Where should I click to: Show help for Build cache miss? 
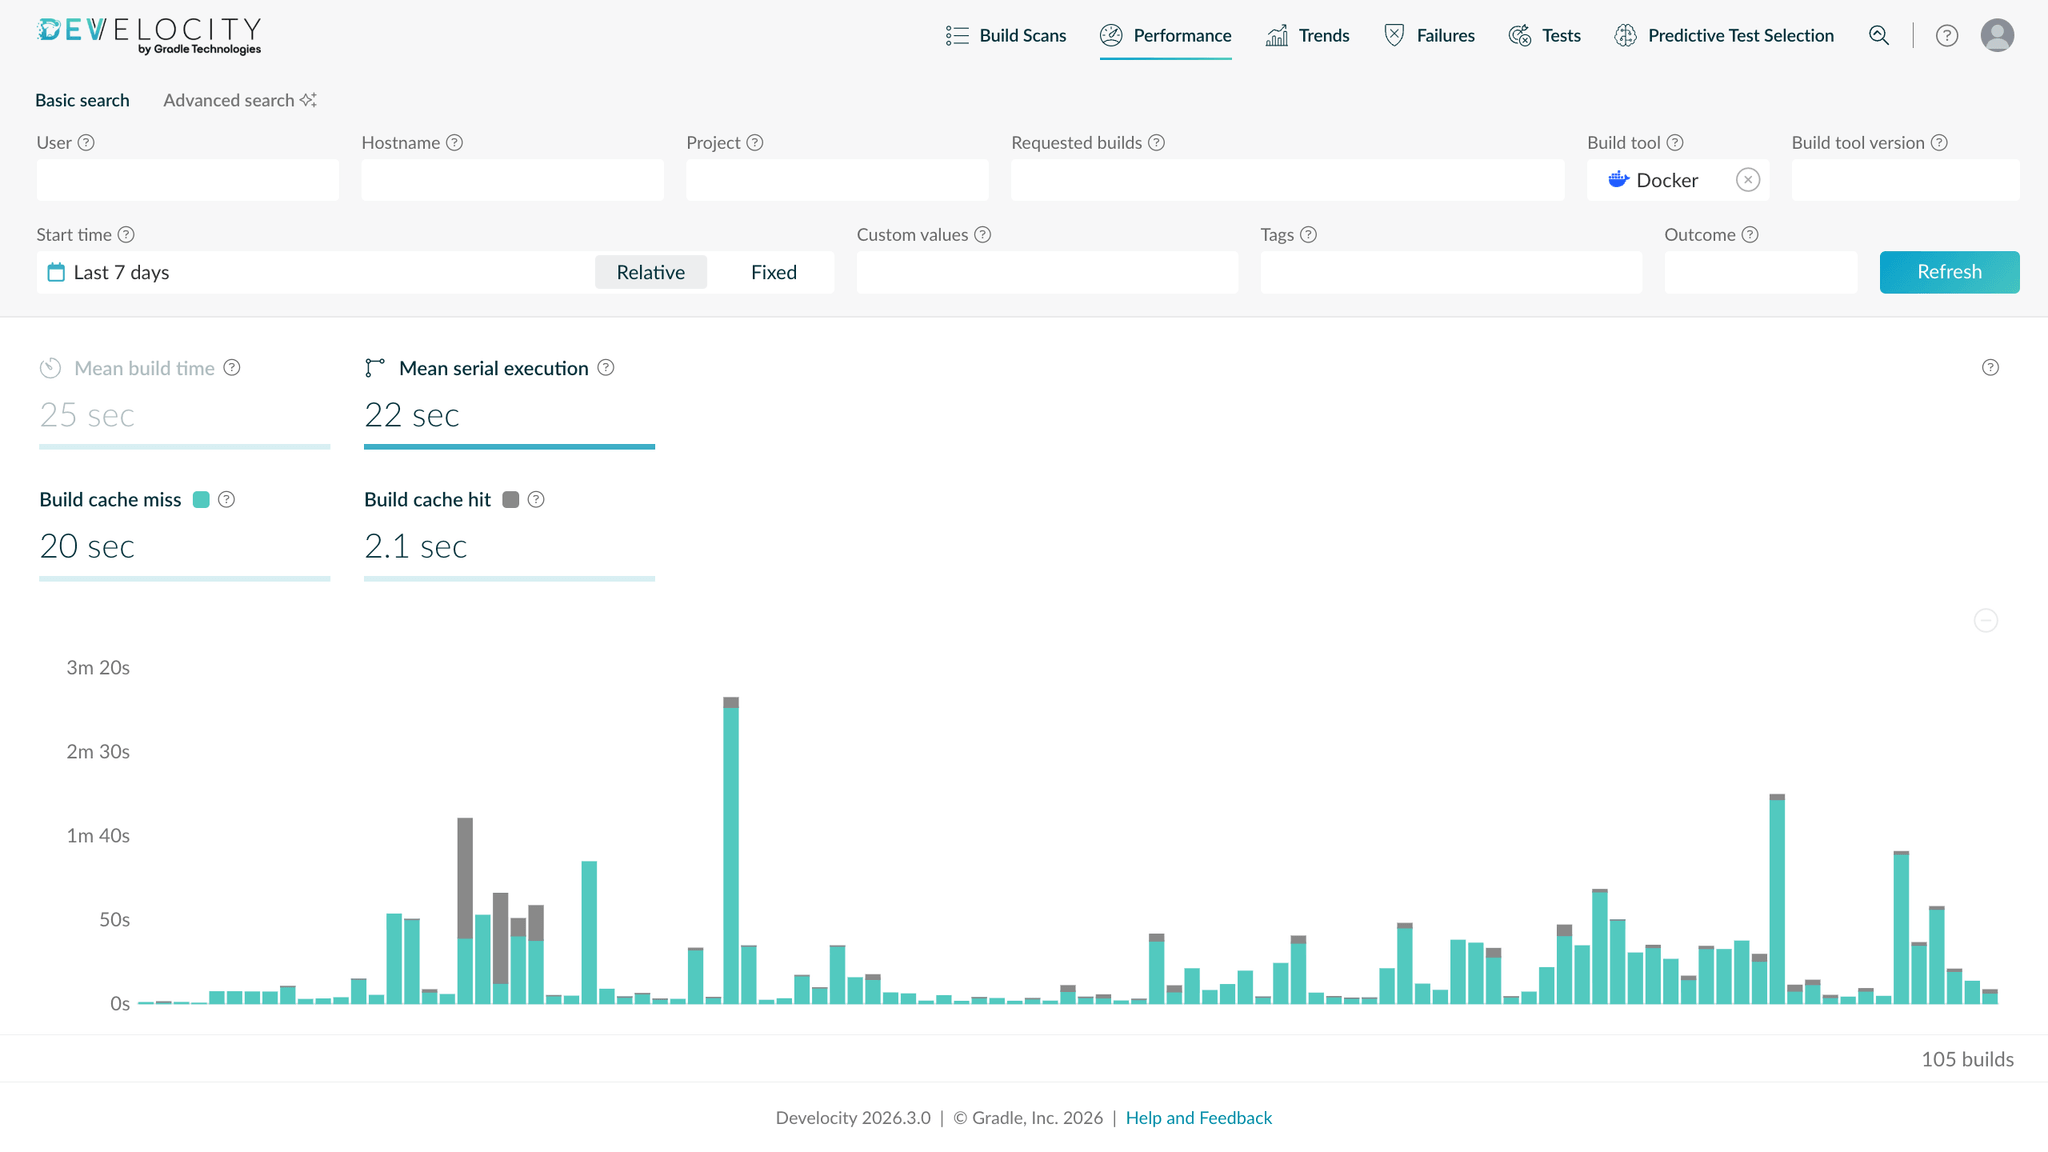pos(227,500)
